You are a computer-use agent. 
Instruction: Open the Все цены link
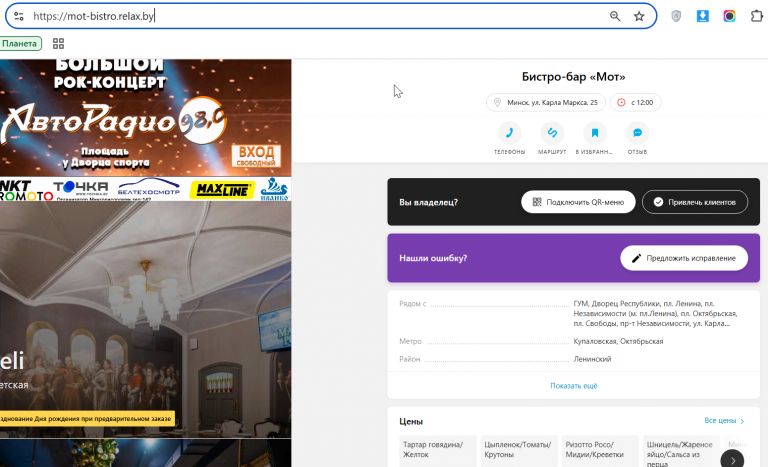coord(724,420)
